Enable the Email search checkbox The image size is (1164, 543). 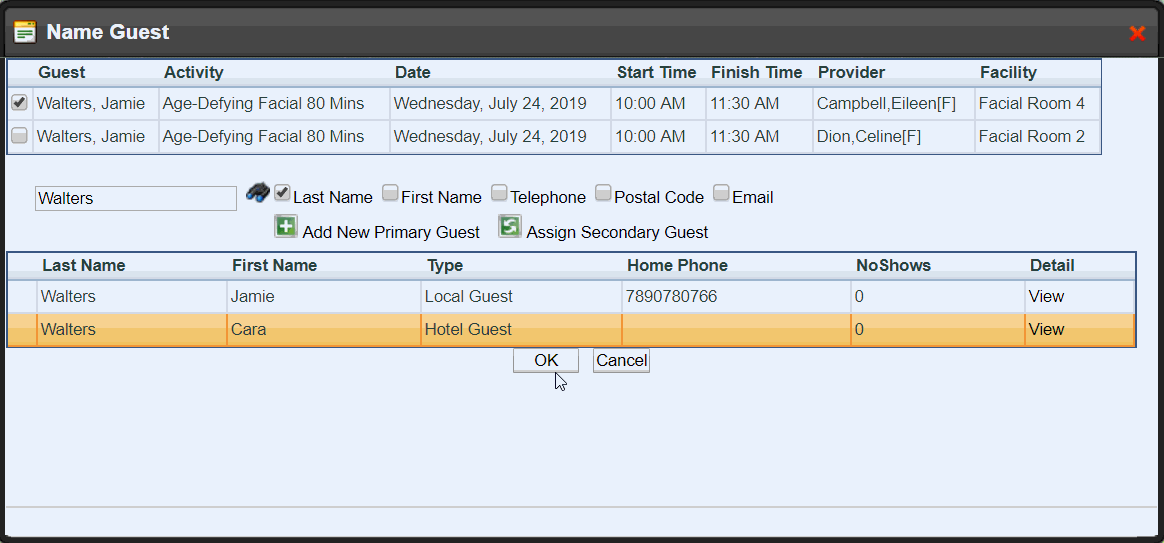(x=721, y=193)
